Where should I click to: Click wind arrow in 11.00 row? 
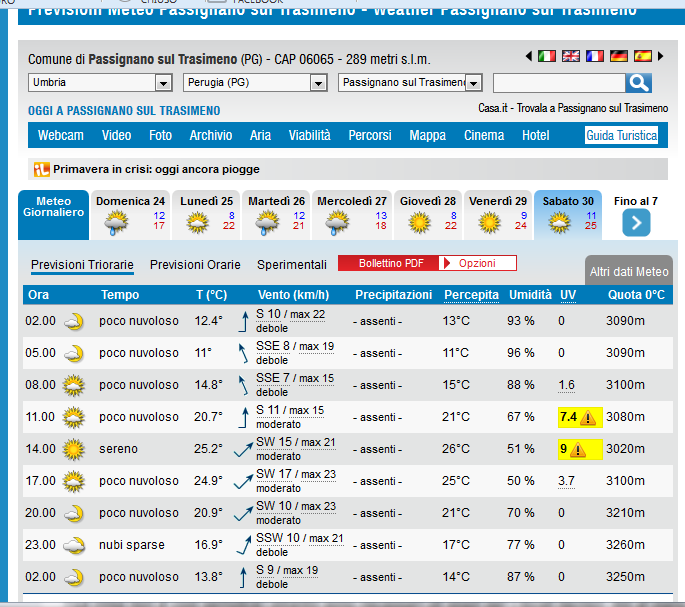tap(243, 417)
